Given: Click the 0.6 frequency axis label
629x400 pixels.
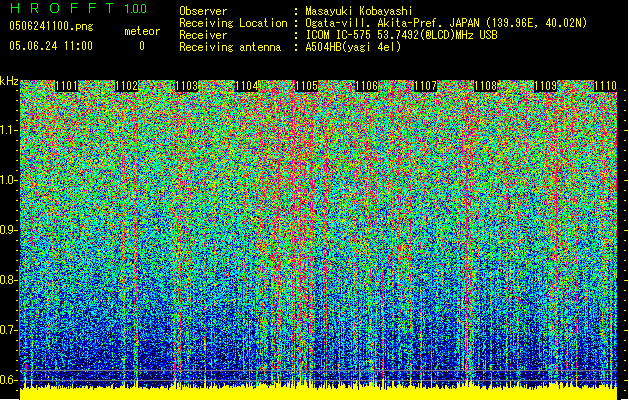Looking at the screenshot, I should coord(9,380).
